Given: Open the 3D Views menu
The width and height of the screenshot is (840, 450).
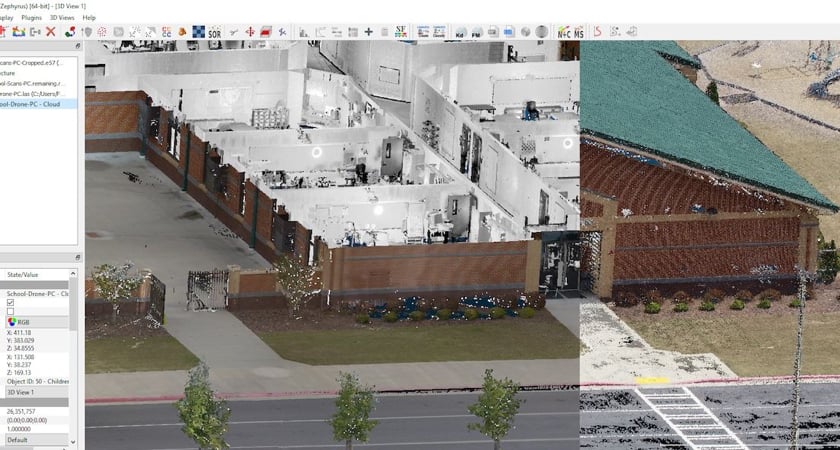Looking at the screenshot, I should 61,17.
